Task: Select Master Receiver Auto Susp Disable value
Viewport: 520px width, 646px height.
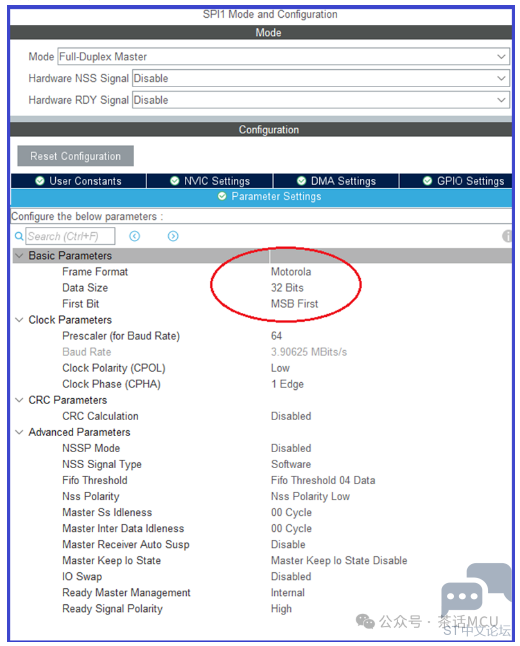Action: coord(288,545)
